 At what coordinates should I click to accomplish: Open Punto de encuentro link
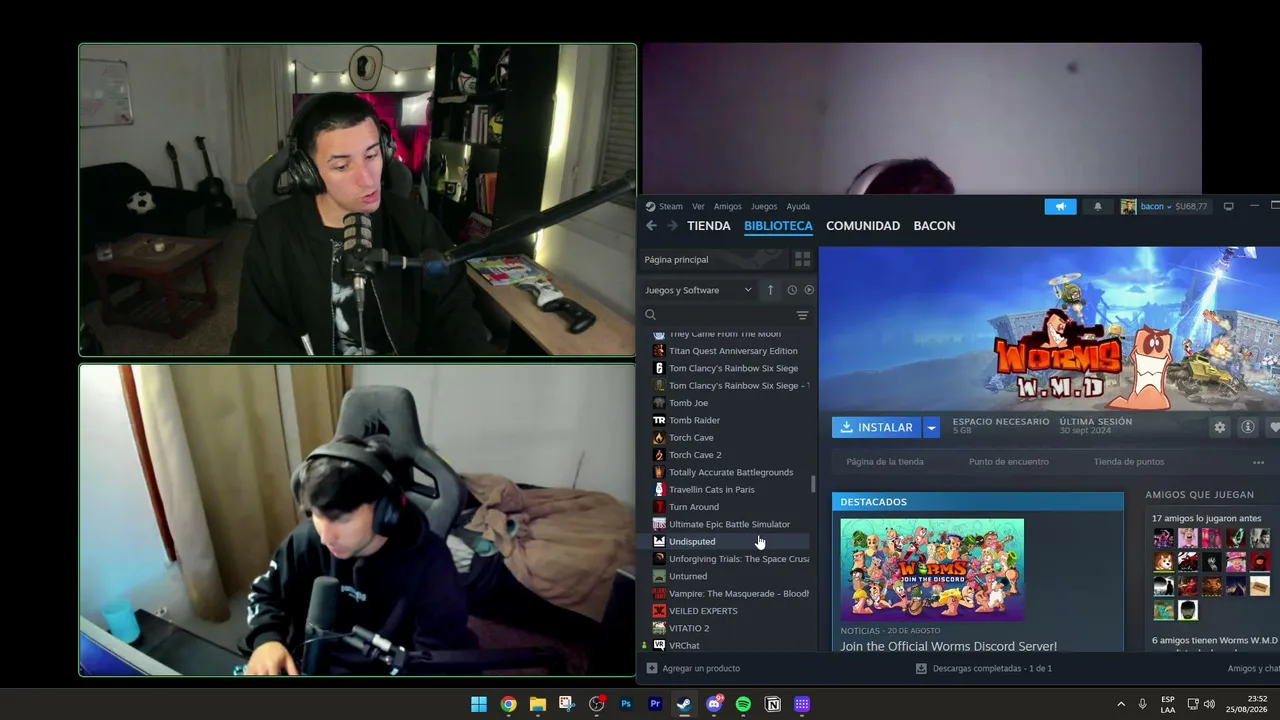coord(1009,462)
